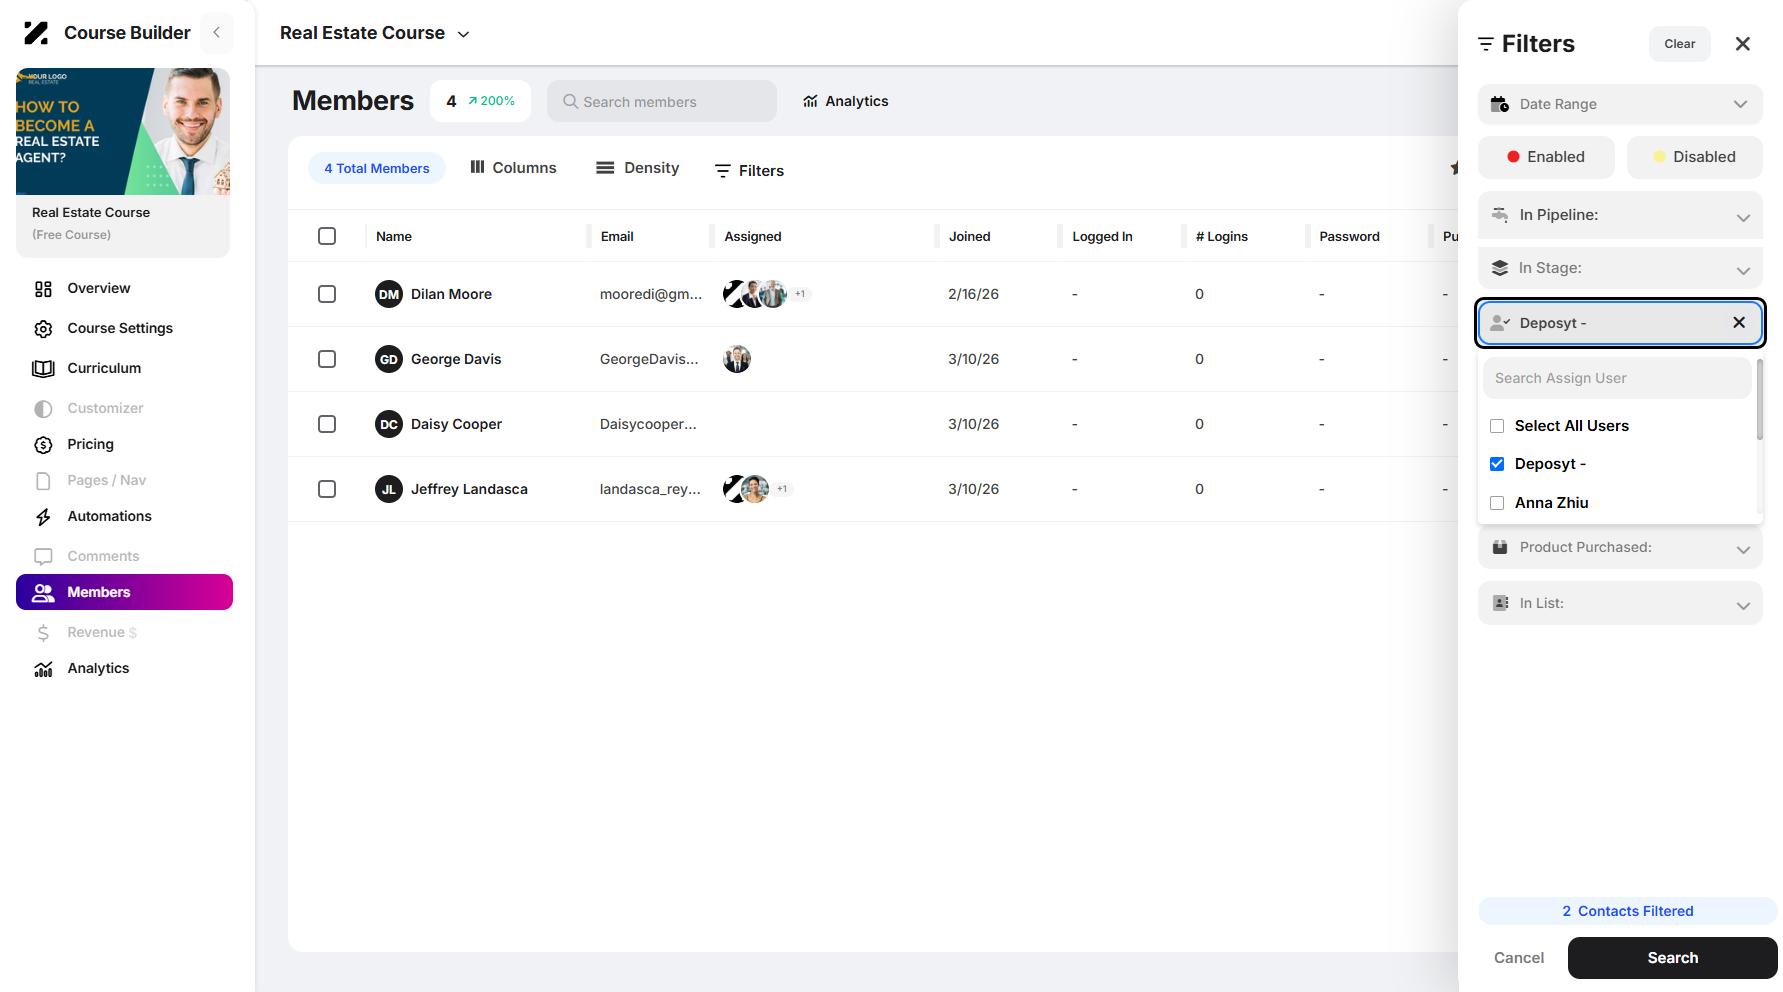The image size is (1783, 992).
Task: Click the 4 Total Members pill
Action: coord(377,168)
